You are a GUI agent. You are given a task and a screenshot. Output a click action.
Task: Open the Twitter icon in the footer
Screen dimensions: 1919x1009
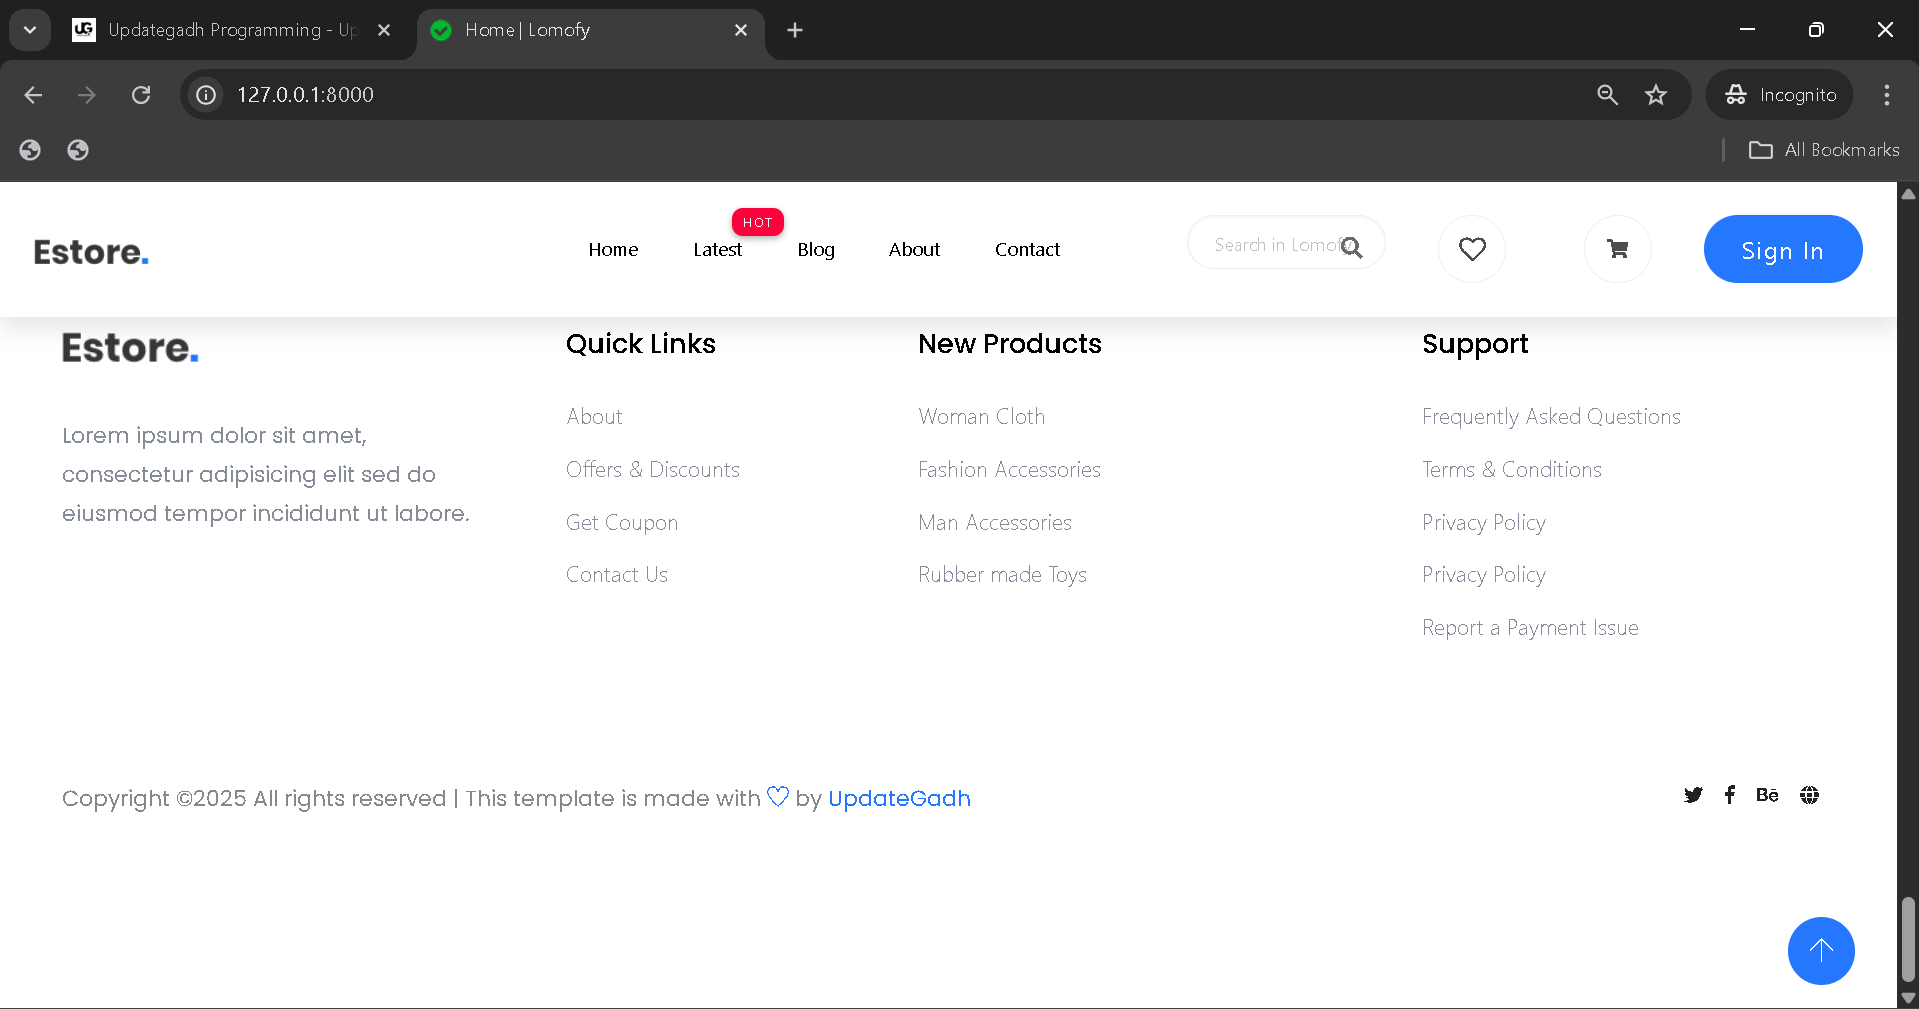[x=1693, y=795]
